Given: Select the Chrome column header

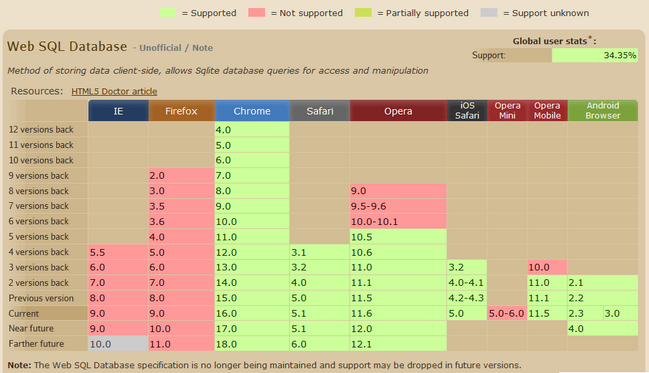Looking at the screenshot, I should click(252, 111).
